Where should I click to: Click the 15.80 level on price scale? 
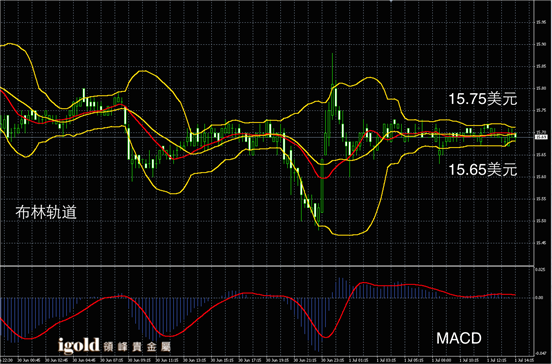pyautogui.click(x=541, y=88)
